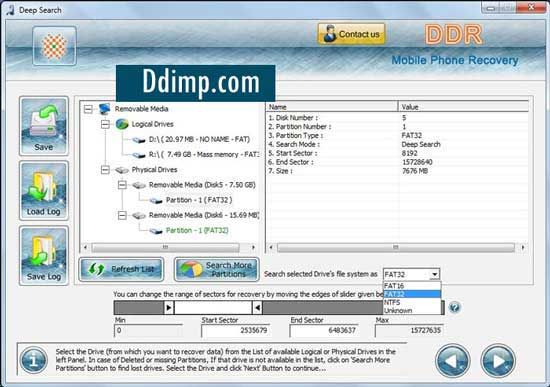The width and height of the screenshot is (550, 387).
Task: Click the Value column header
Action: (x=464, y=107)
